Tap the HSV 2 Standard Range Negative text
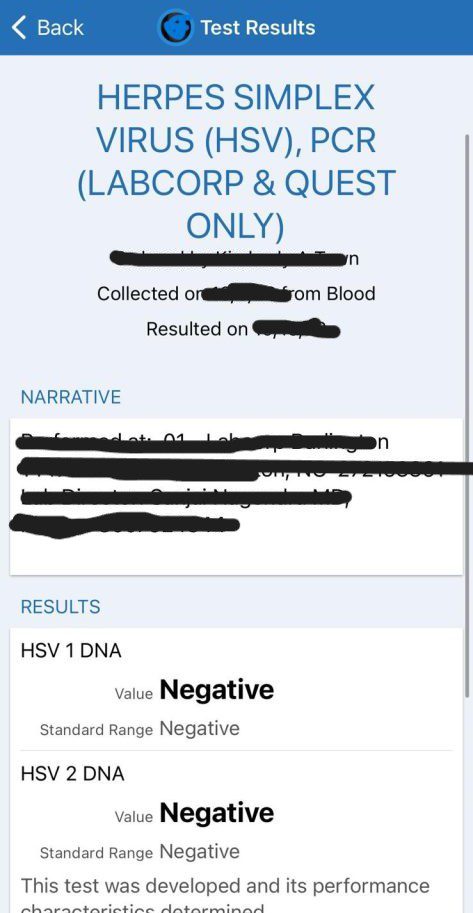Screen dimensions: 473x913 pos(199,851)
